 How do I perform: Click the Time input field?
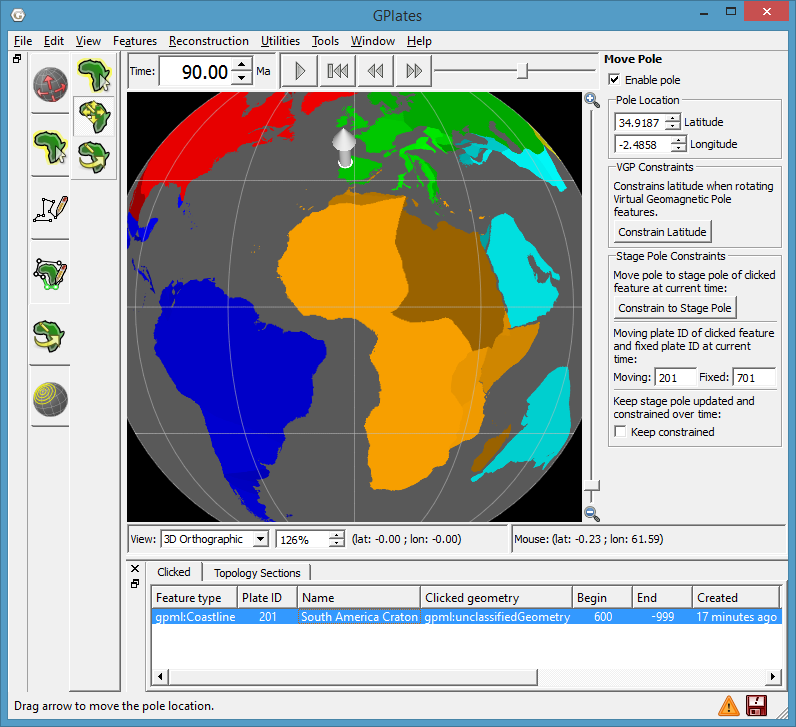point(197,72)
